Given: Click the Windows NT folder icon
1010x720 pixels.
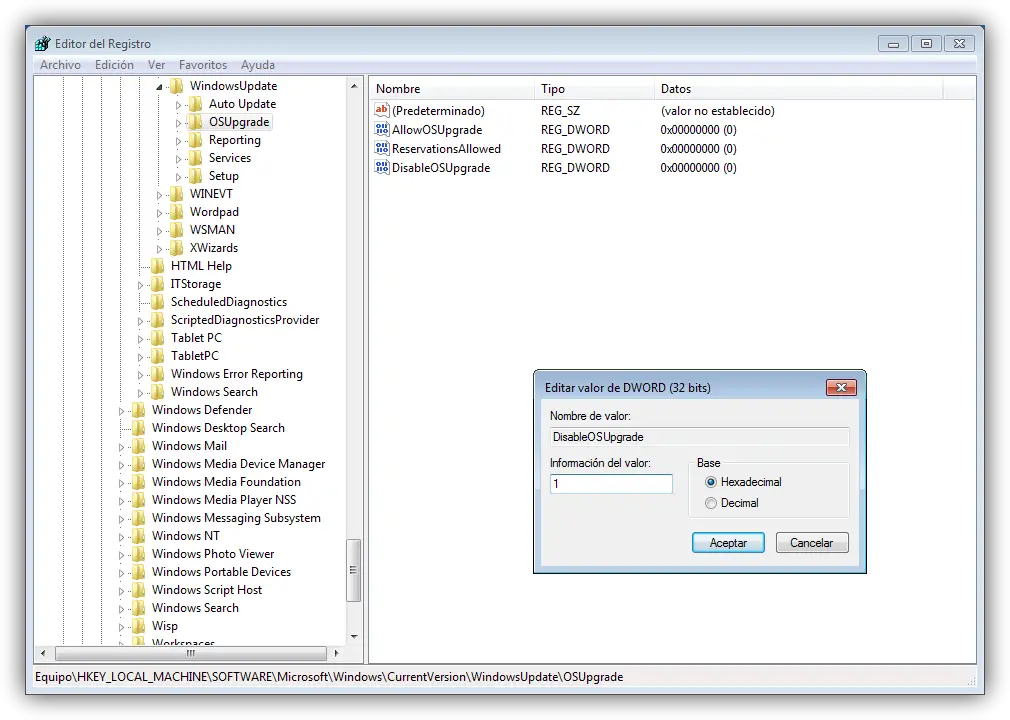Looking at the screenshot, I should (x=138, y=536).
